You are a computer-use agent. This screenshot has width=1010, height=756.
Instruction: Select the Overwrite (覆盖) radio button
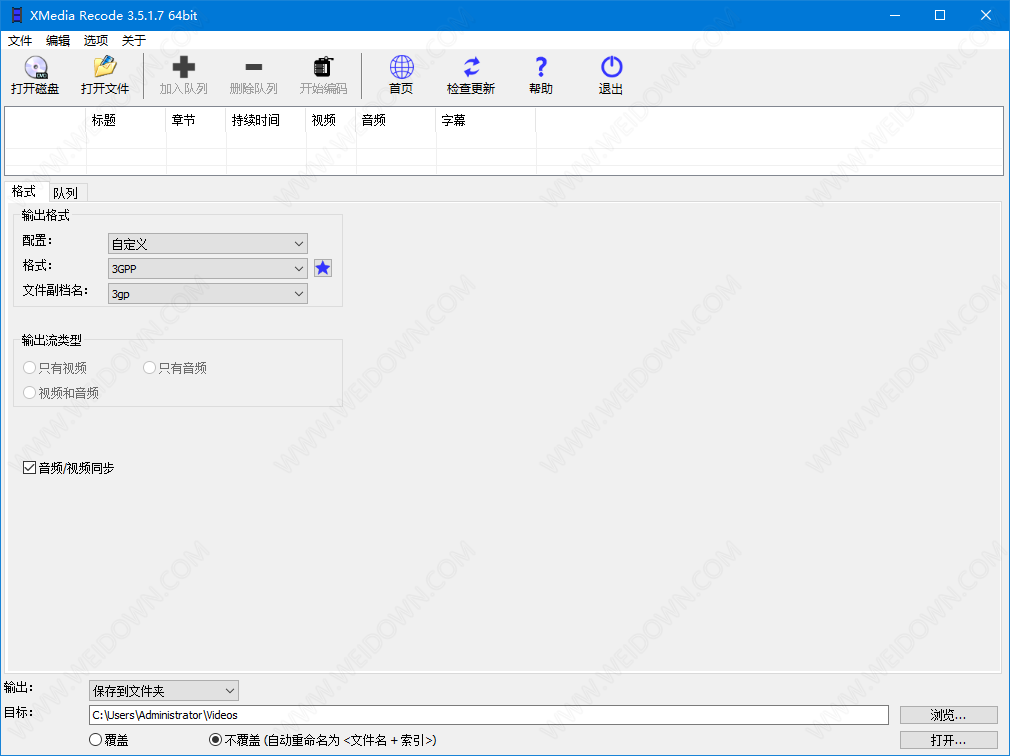pyautogui.click(x=96, y=740)
